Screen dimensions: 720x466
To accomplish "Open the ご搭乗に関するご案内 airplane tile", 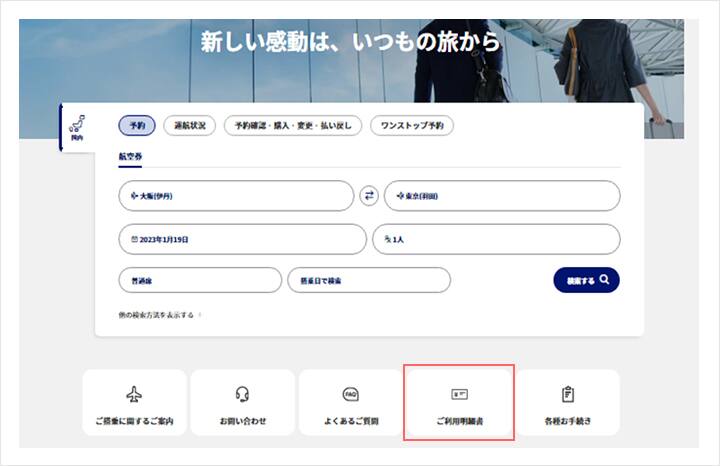I will click(134, 403).
